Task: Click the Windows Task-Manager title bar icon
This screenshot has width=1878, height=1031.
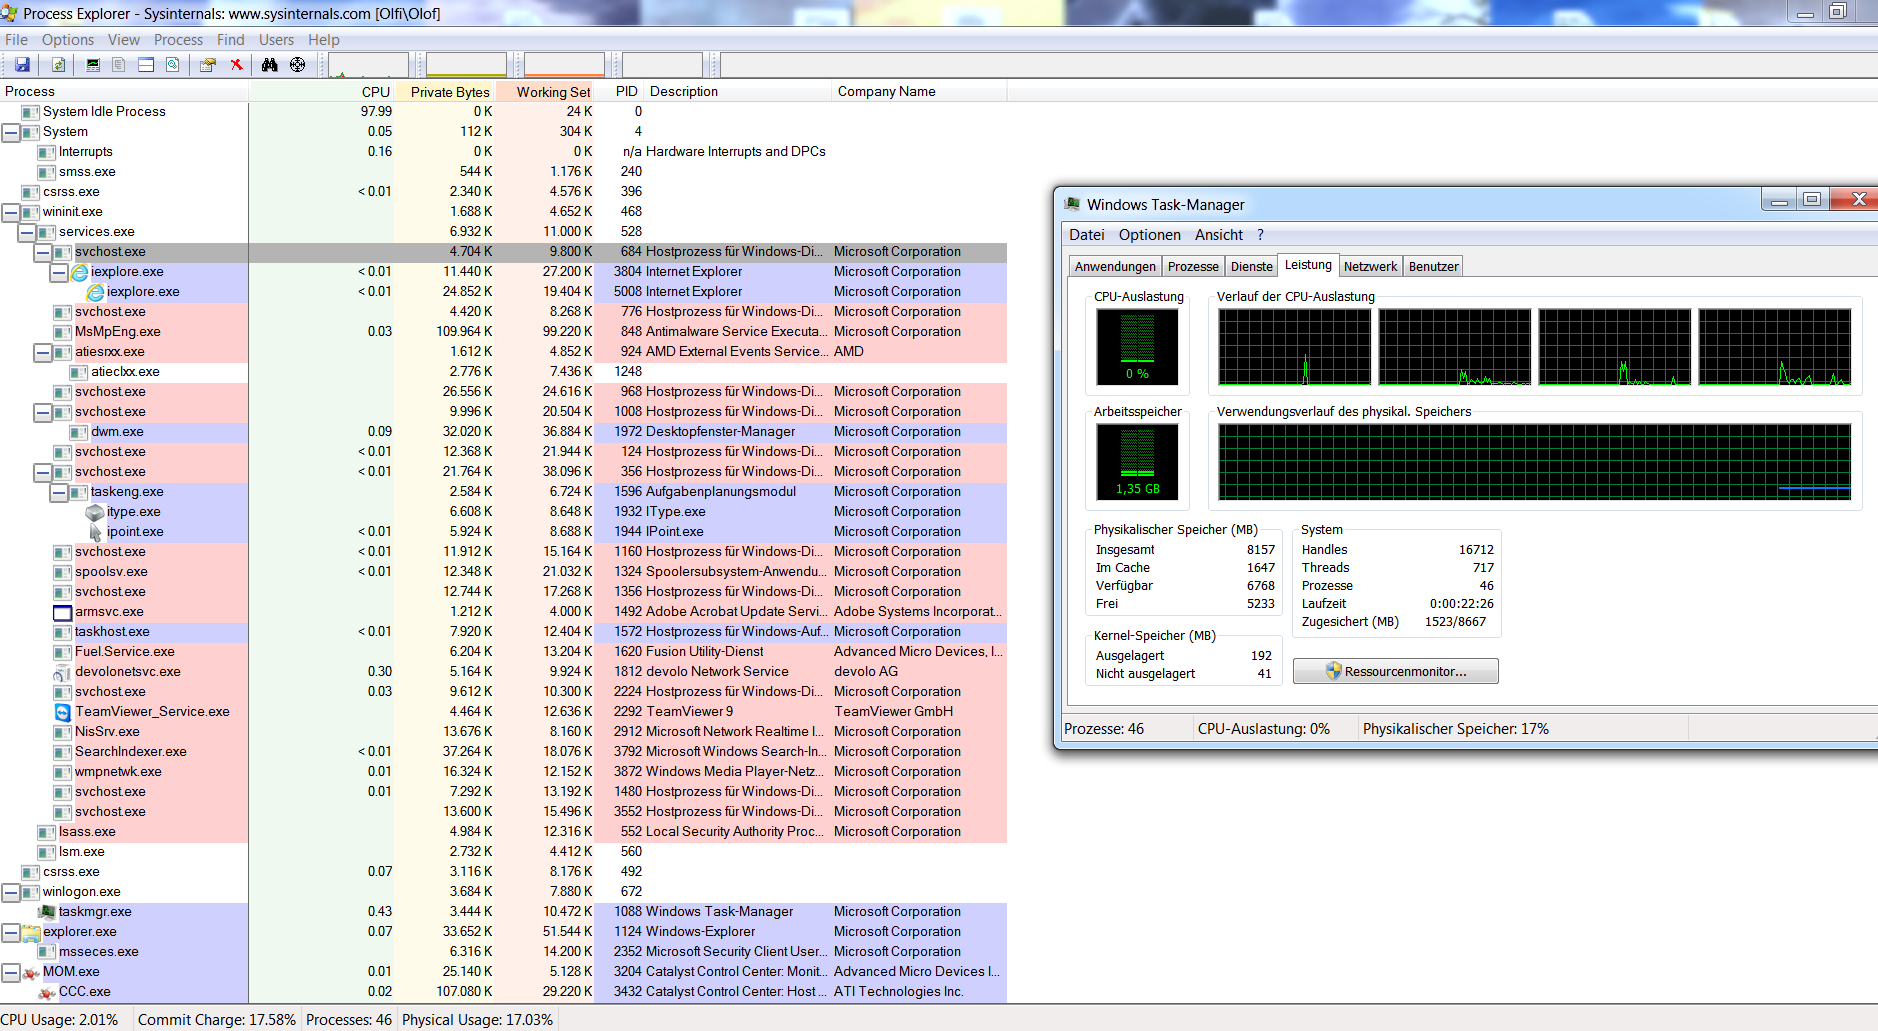Action: [1073, 204]
